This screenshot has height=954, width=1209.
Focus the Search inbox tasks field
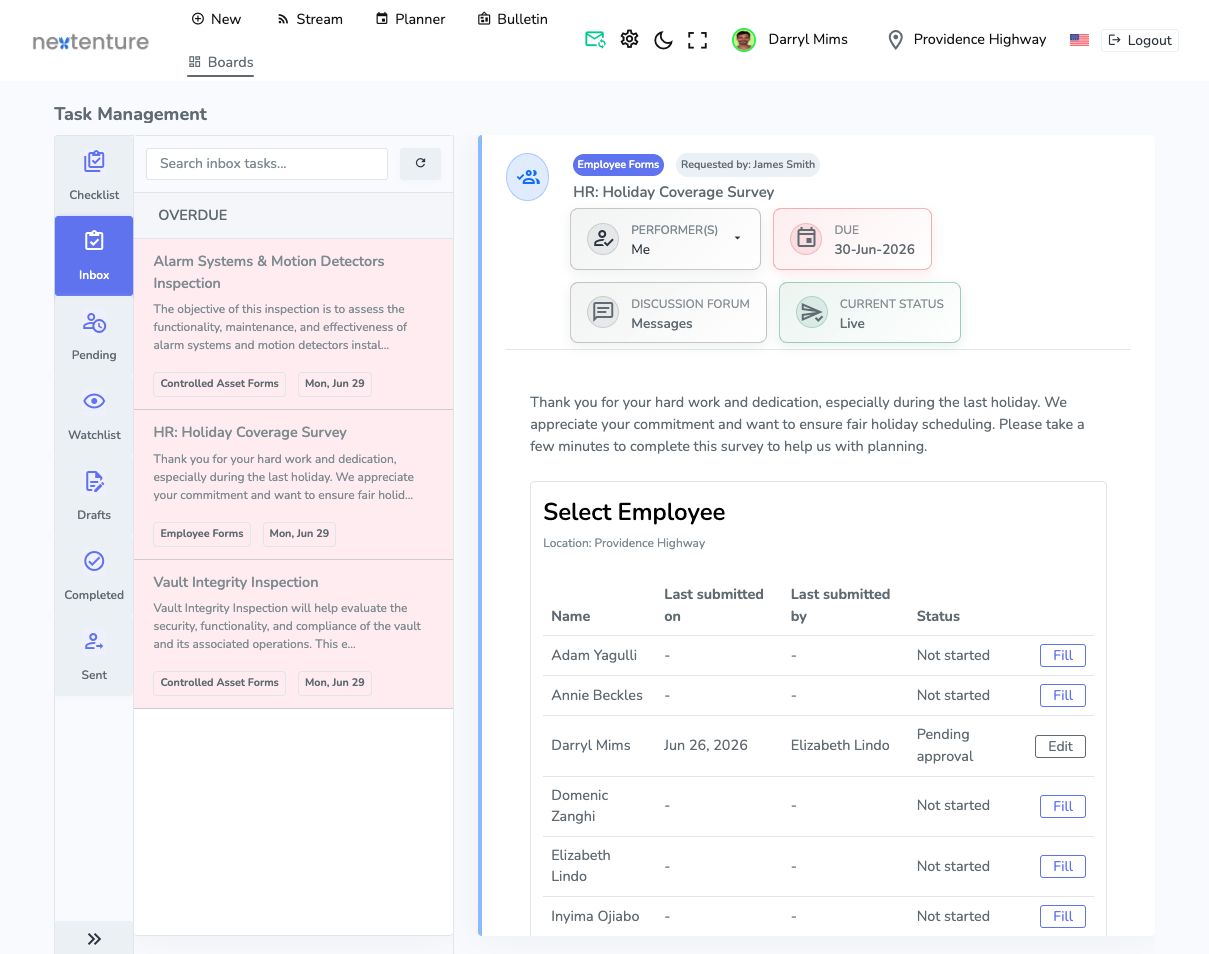(x=267, y=163)
